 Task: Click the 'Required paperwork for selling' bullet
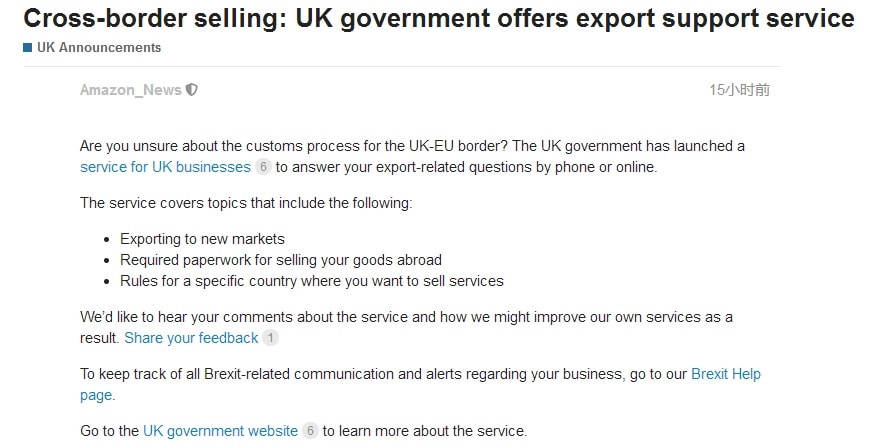(280, 260)
